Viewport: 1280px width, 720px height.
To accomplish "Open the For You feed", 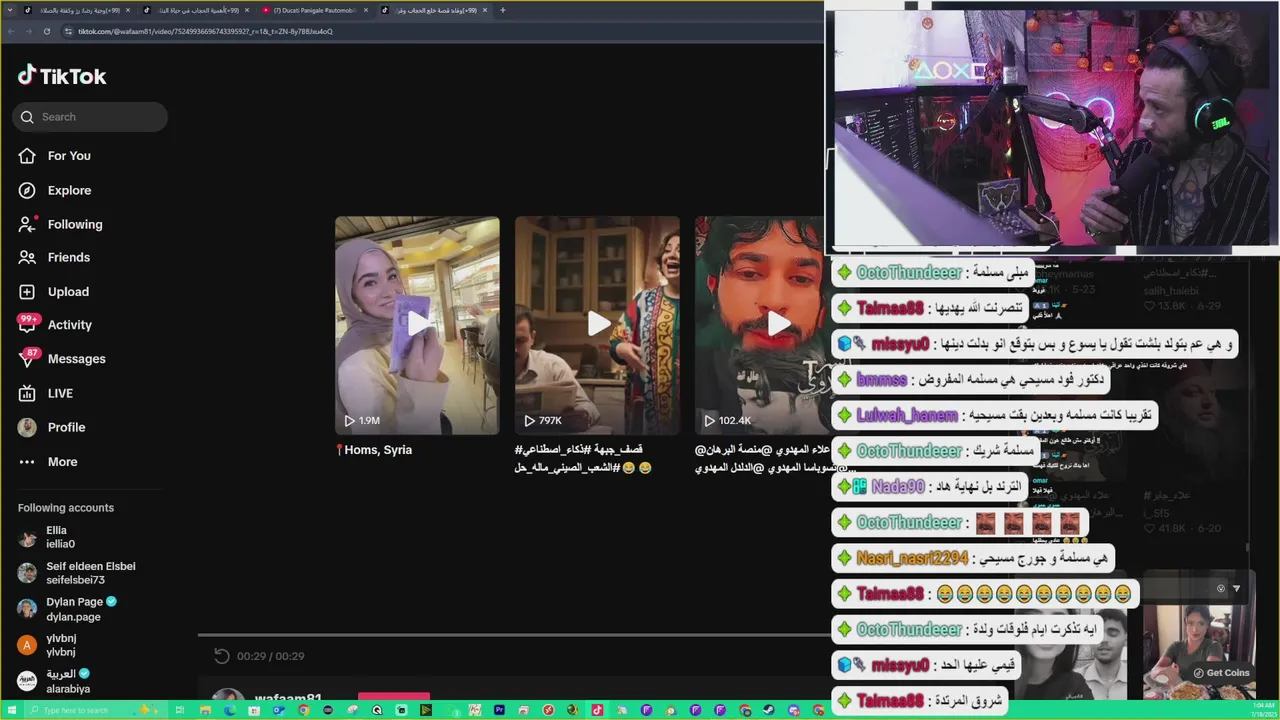I will click(x=69, y=156).
